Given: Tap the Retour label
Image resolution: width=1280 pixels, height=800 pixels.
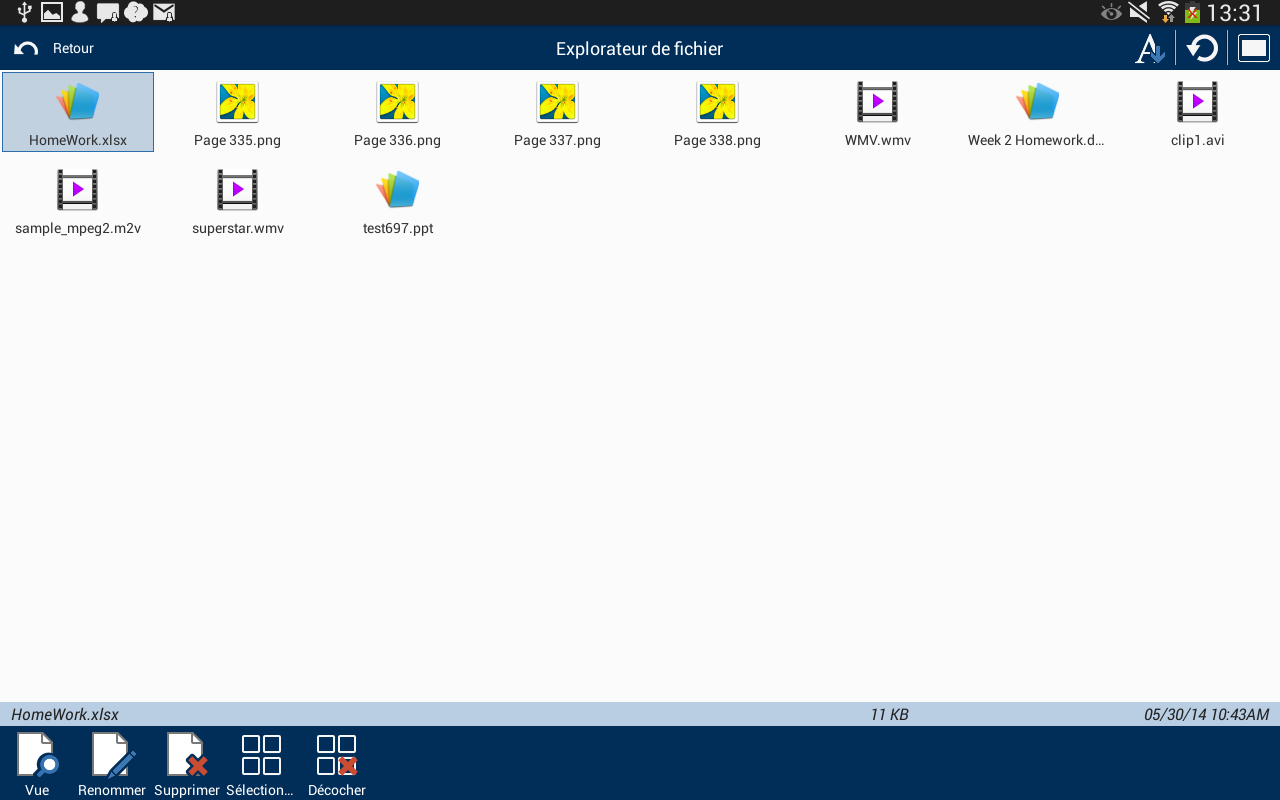Looking at the screenshot, I should point(73,47).
